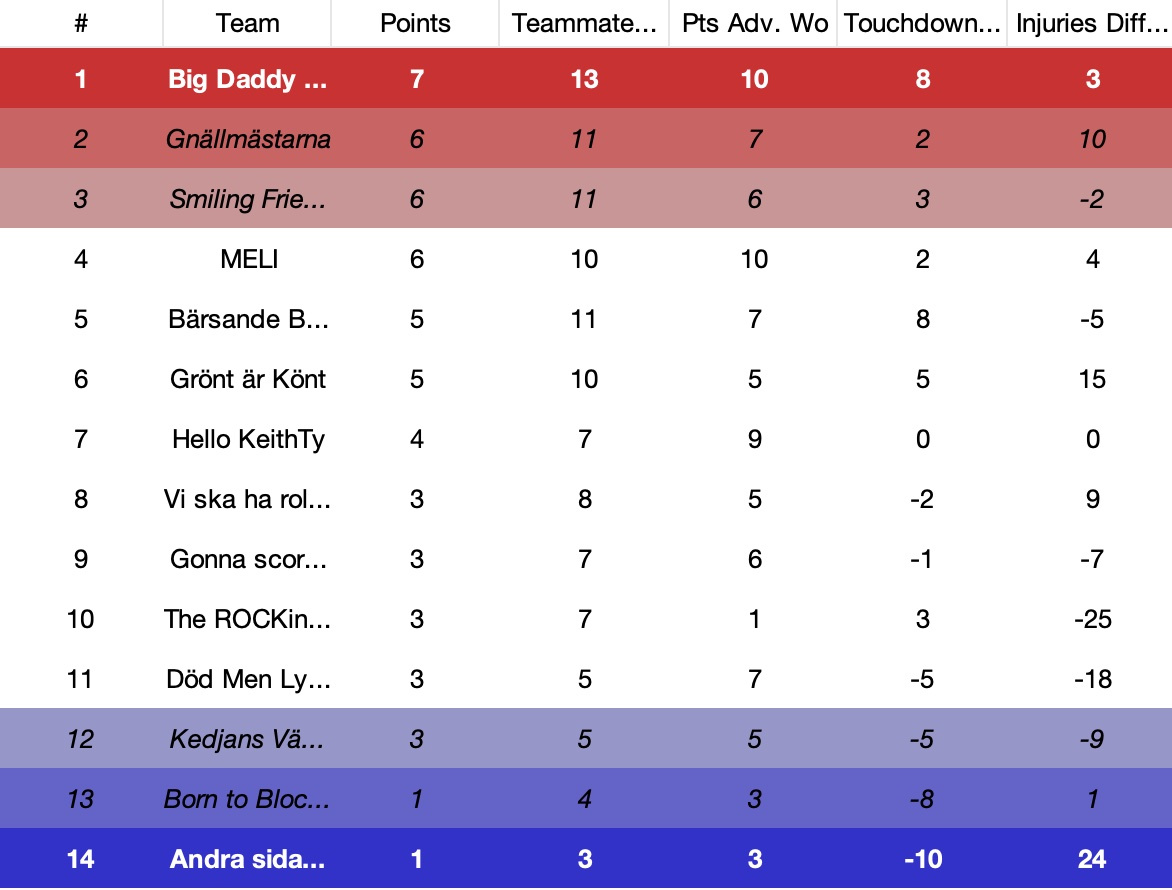Screen dimensions: 1172x890
Task: Select the Kedjans Vä... team name
Action: tap(247, 739)
